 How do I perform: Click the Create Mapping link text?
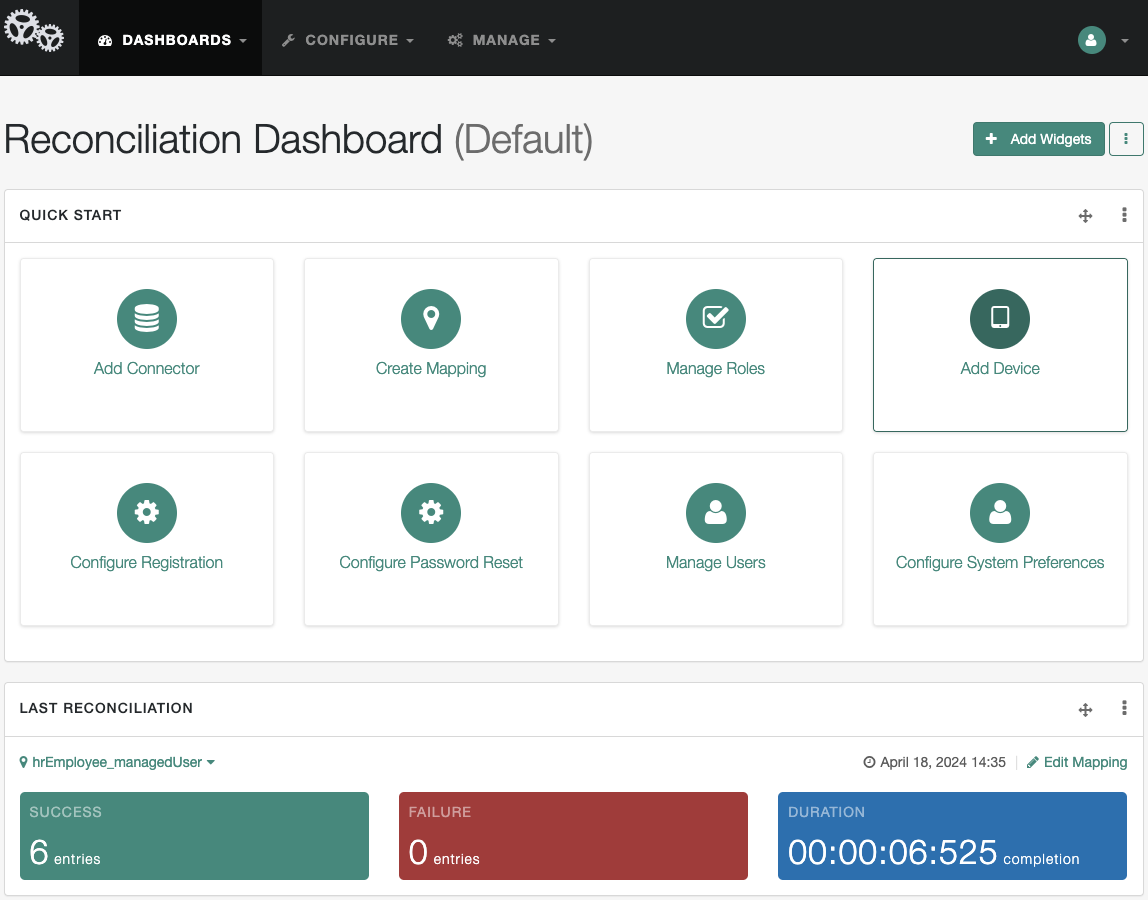pos(430,368)
